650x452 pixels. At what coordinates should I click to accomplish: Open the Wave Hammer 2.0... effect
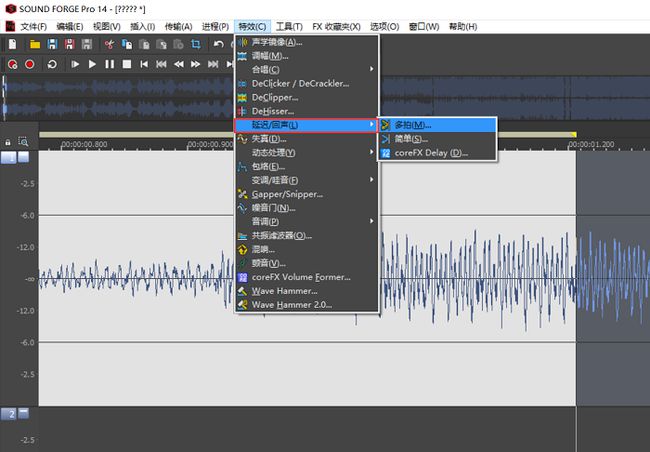[291, 304]
